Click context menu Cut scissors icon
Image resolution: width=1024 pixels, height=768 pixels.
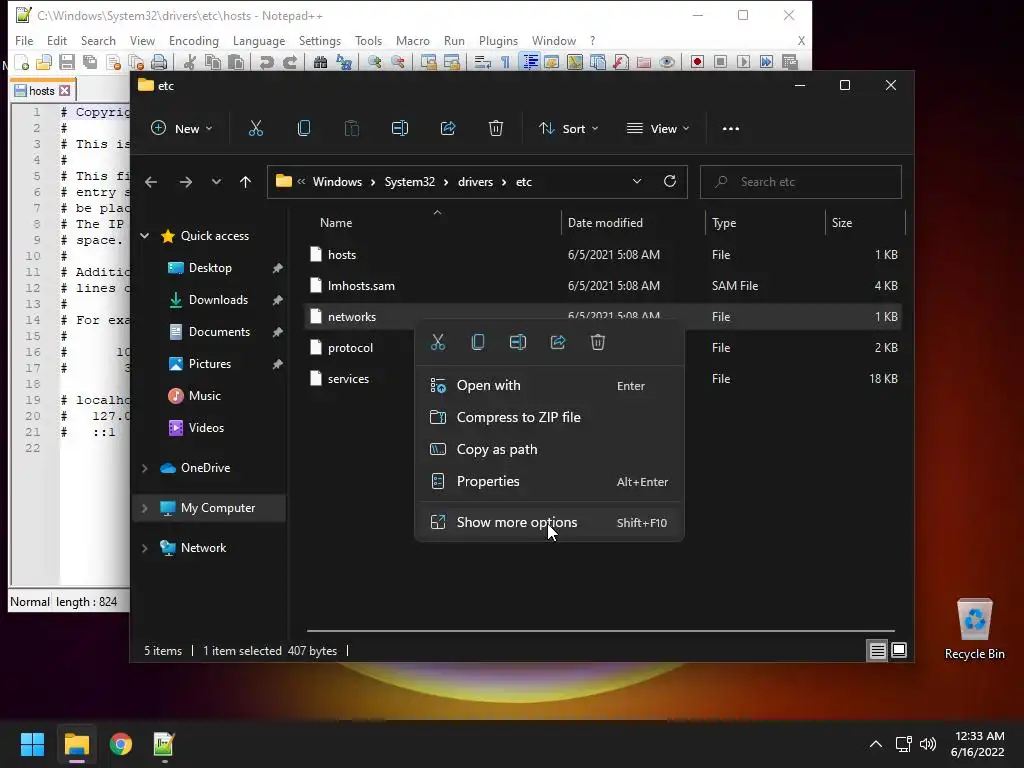pos(438,342)
